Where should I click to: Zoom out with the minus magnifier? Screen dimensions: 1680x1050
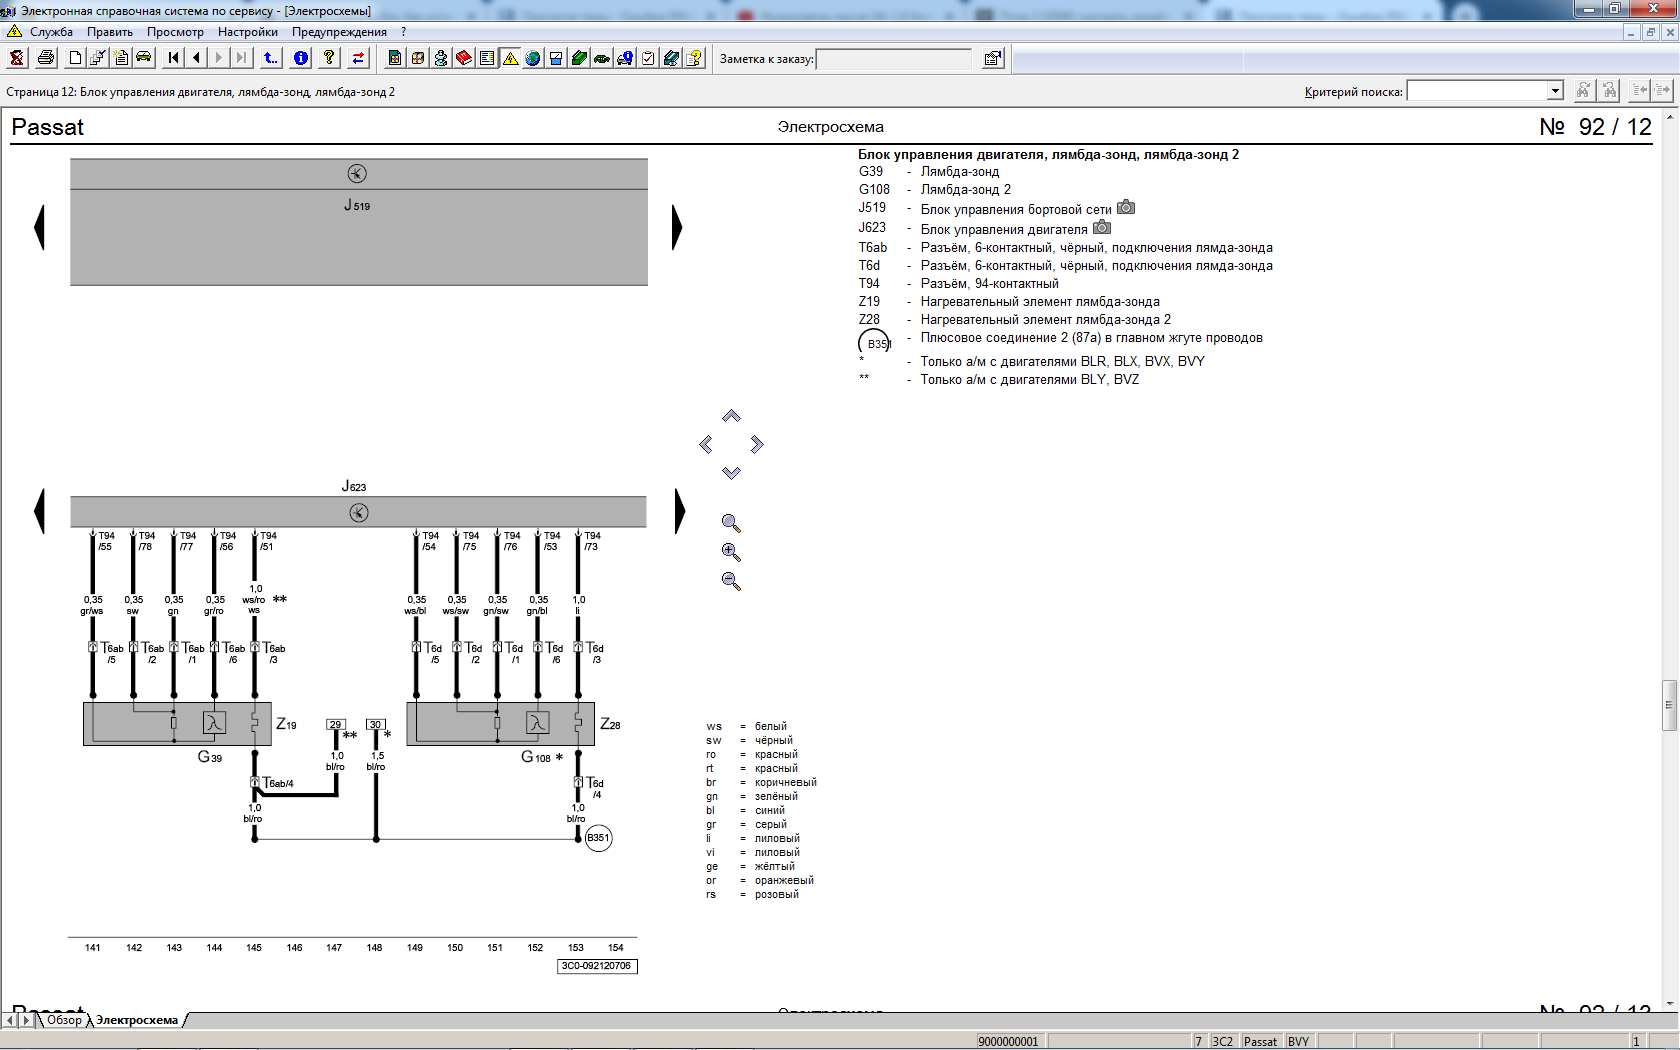coord(731,581)
